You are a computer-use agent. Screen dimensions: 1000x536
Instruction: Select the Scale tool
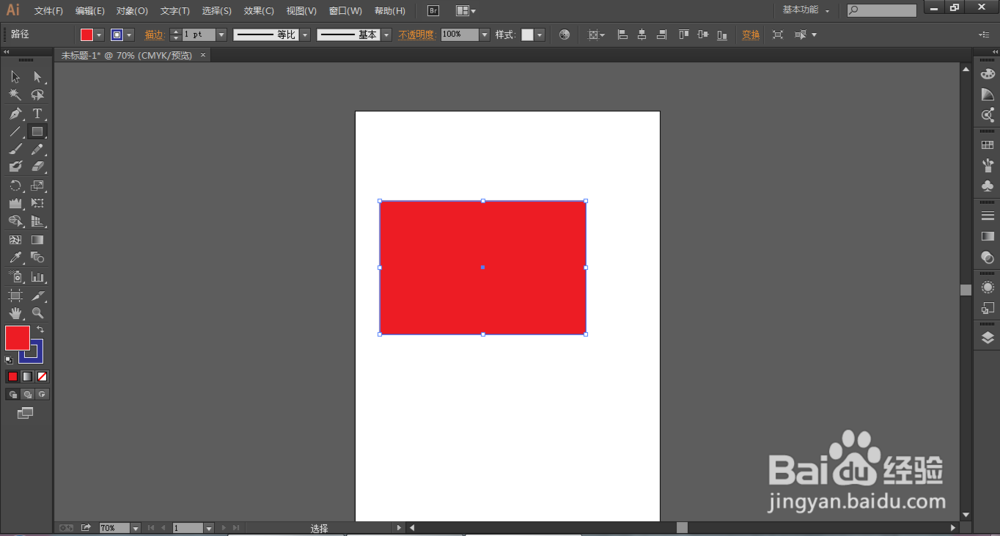[38, 186]
